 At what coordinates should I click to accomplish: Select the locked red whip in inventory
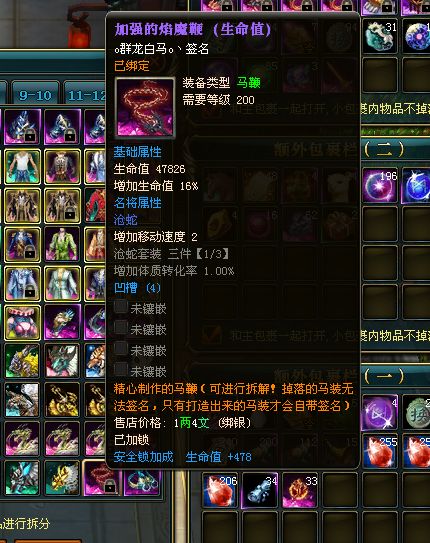pyautogui.click(x=102, y=478)
